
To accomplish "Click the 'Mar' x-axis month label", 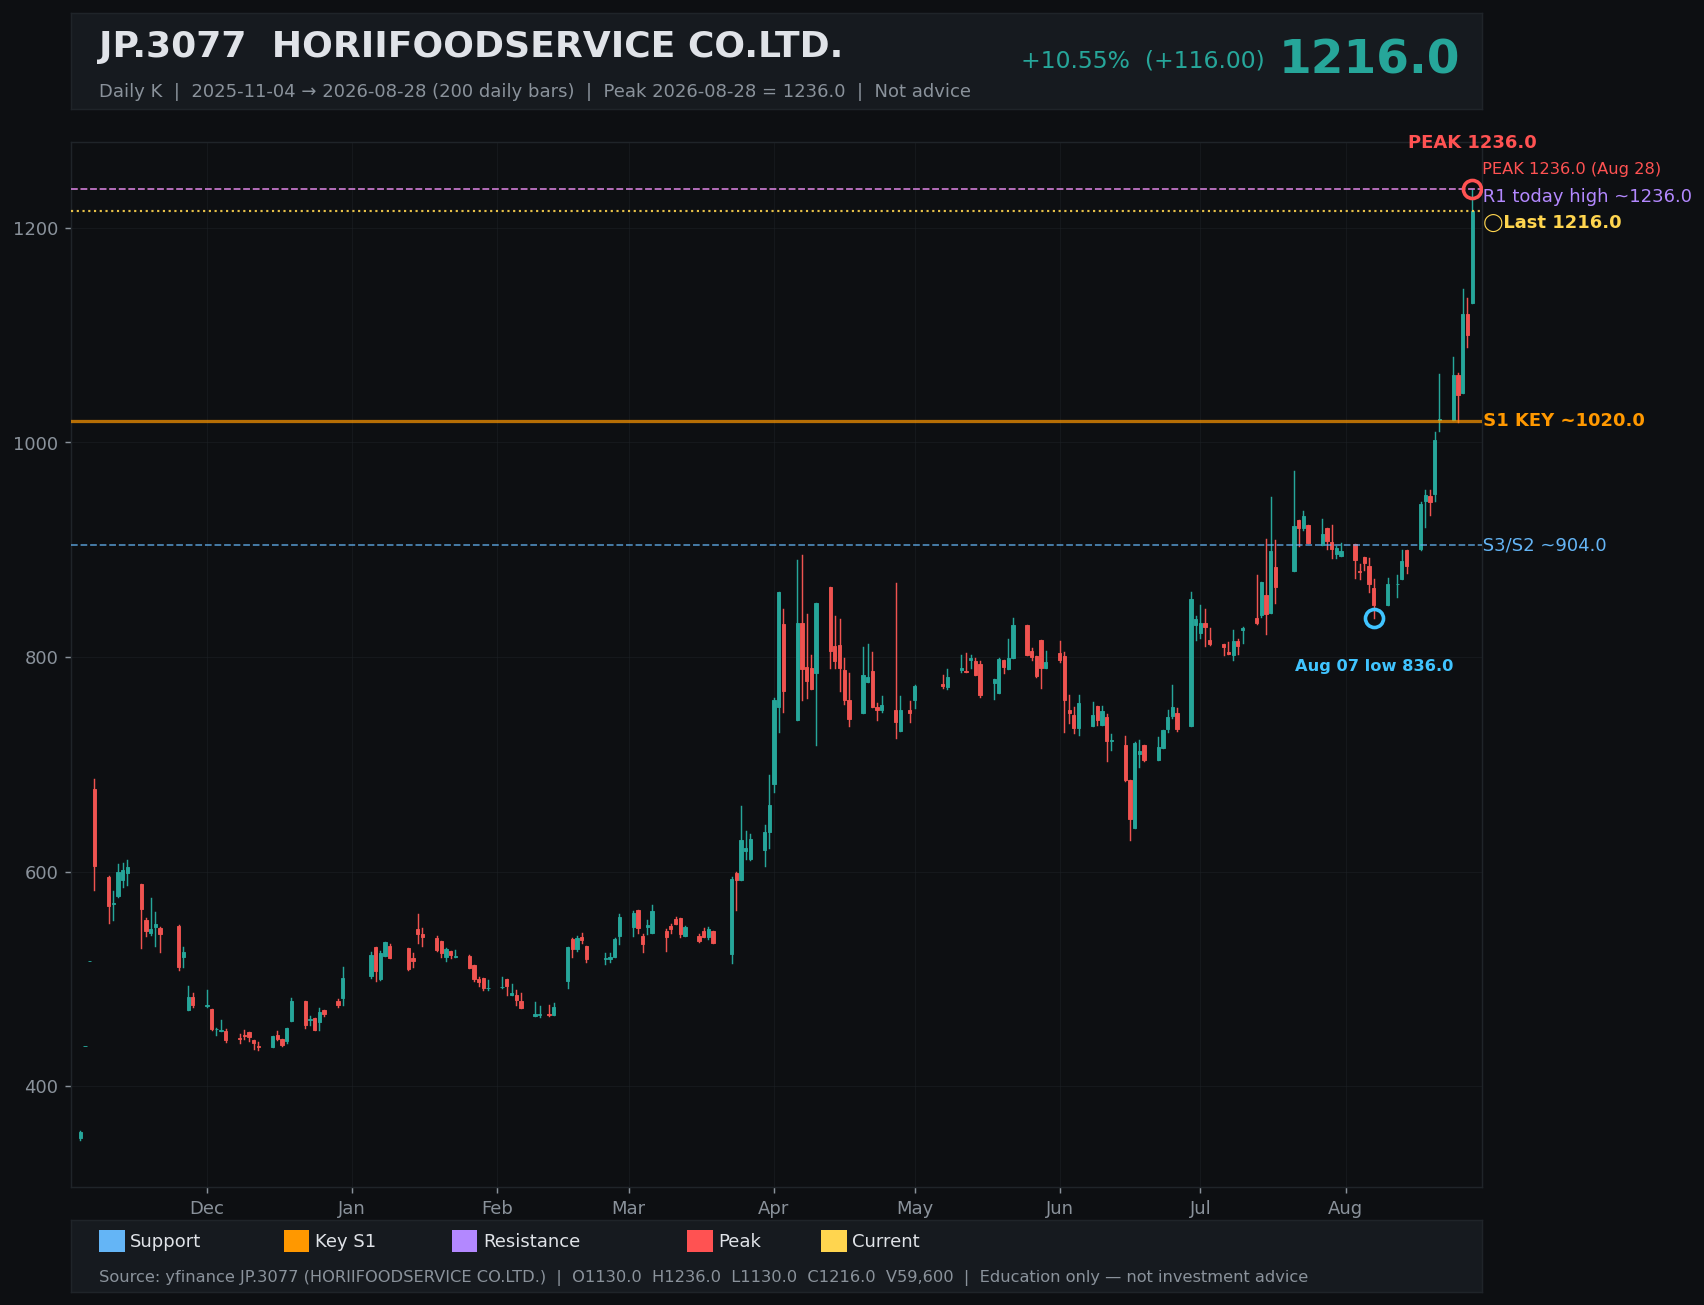I will [629, 1208].
